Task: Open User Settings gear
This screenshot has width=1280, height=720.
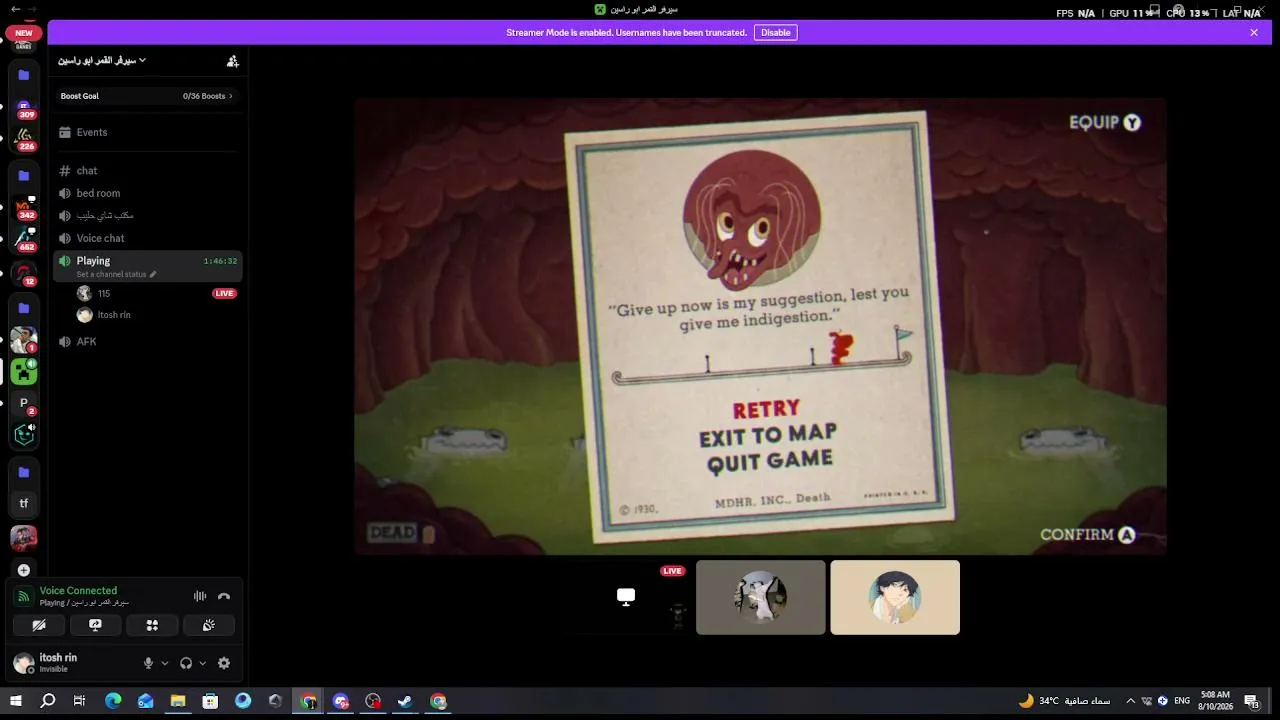Action: [224, 663]
